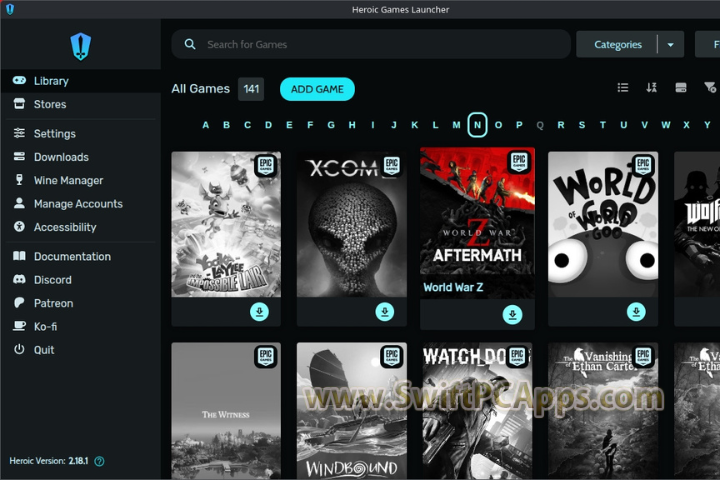Image resolution: width=720 pixels, height=480 pixels.
Task: Open the Stores section
Action: click(80, 104)
